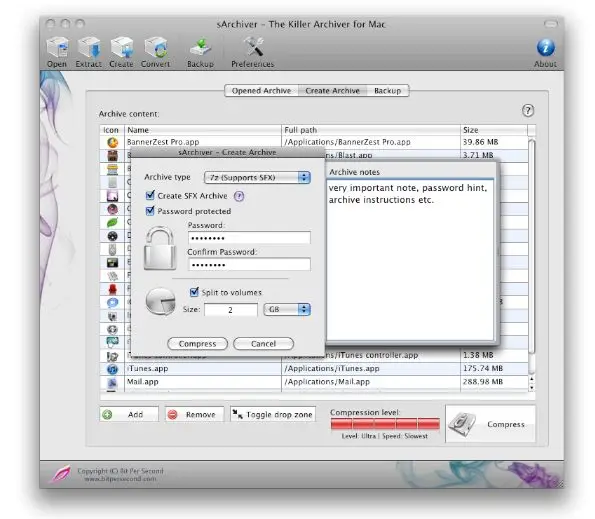Click the large Compress button in main window
595x519 pixels.
490,424
